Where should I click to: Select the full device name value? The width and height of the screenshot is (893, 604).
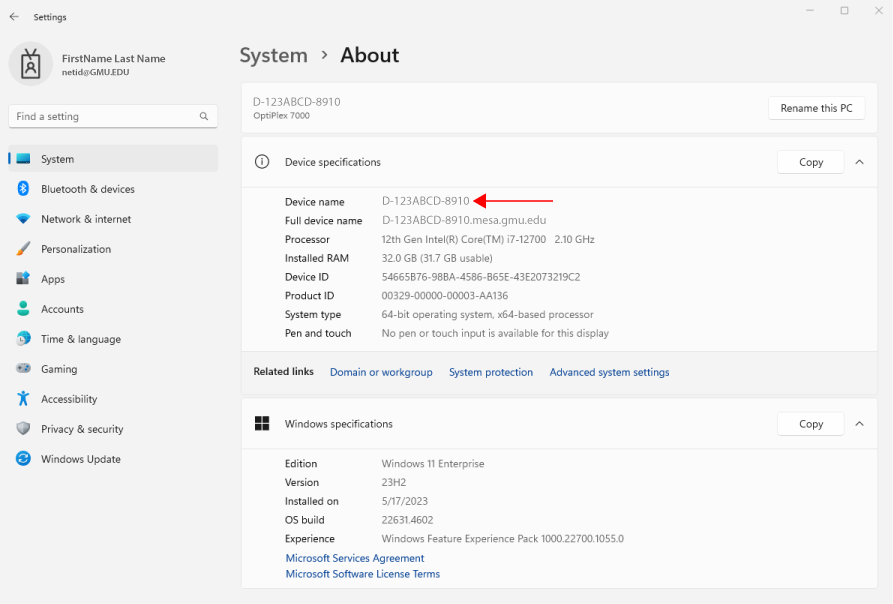[x=464, y=220]
